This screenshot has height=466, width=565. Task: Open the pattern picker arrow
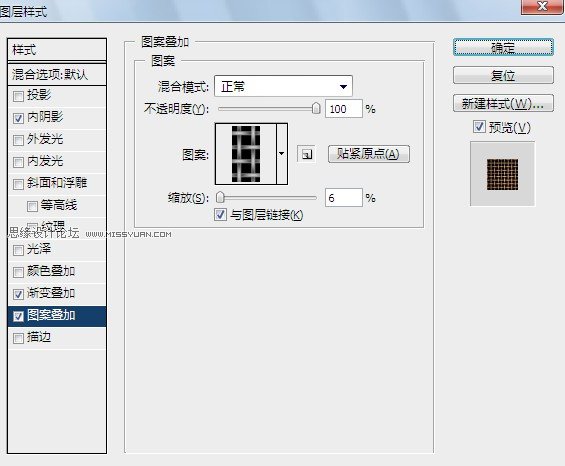click(282, 154)
